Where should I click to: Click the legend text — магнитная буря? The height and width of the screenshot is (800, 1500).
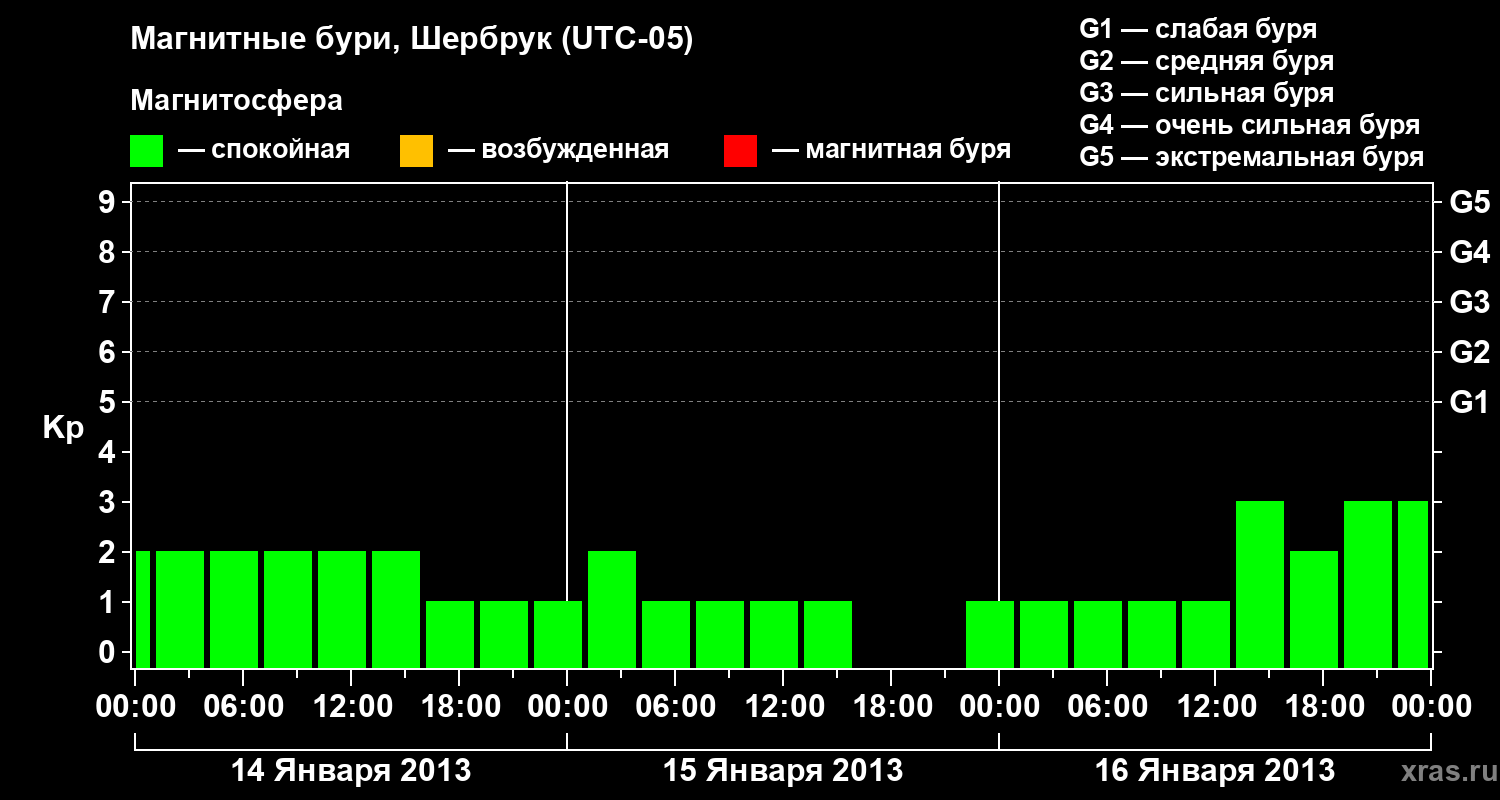891,150
